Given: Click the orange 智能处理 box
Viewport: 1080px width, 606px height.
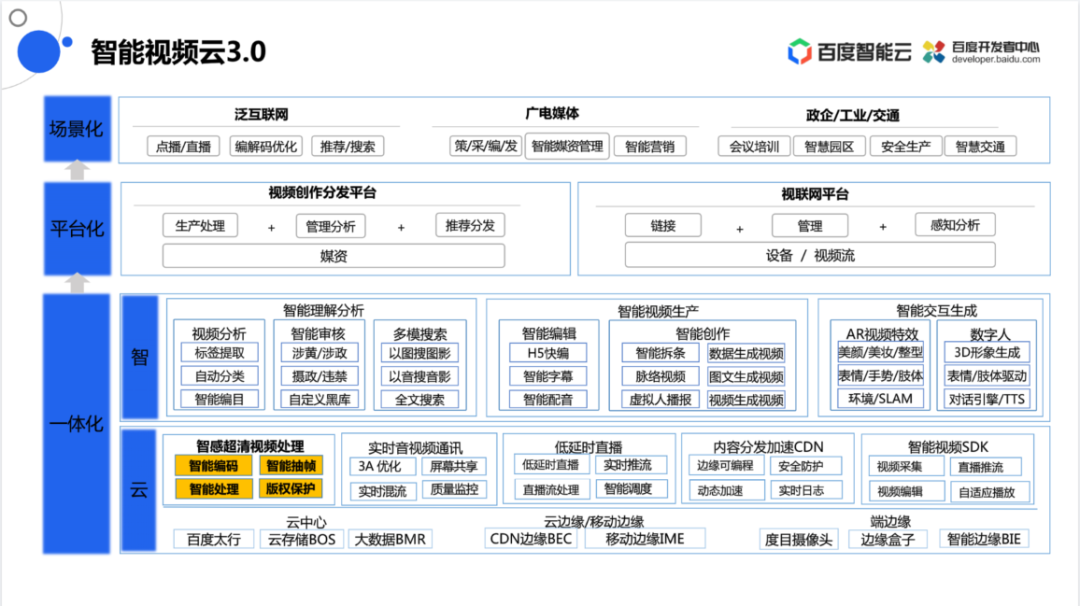Looking at the screenshot, I should tap(214, 489).
